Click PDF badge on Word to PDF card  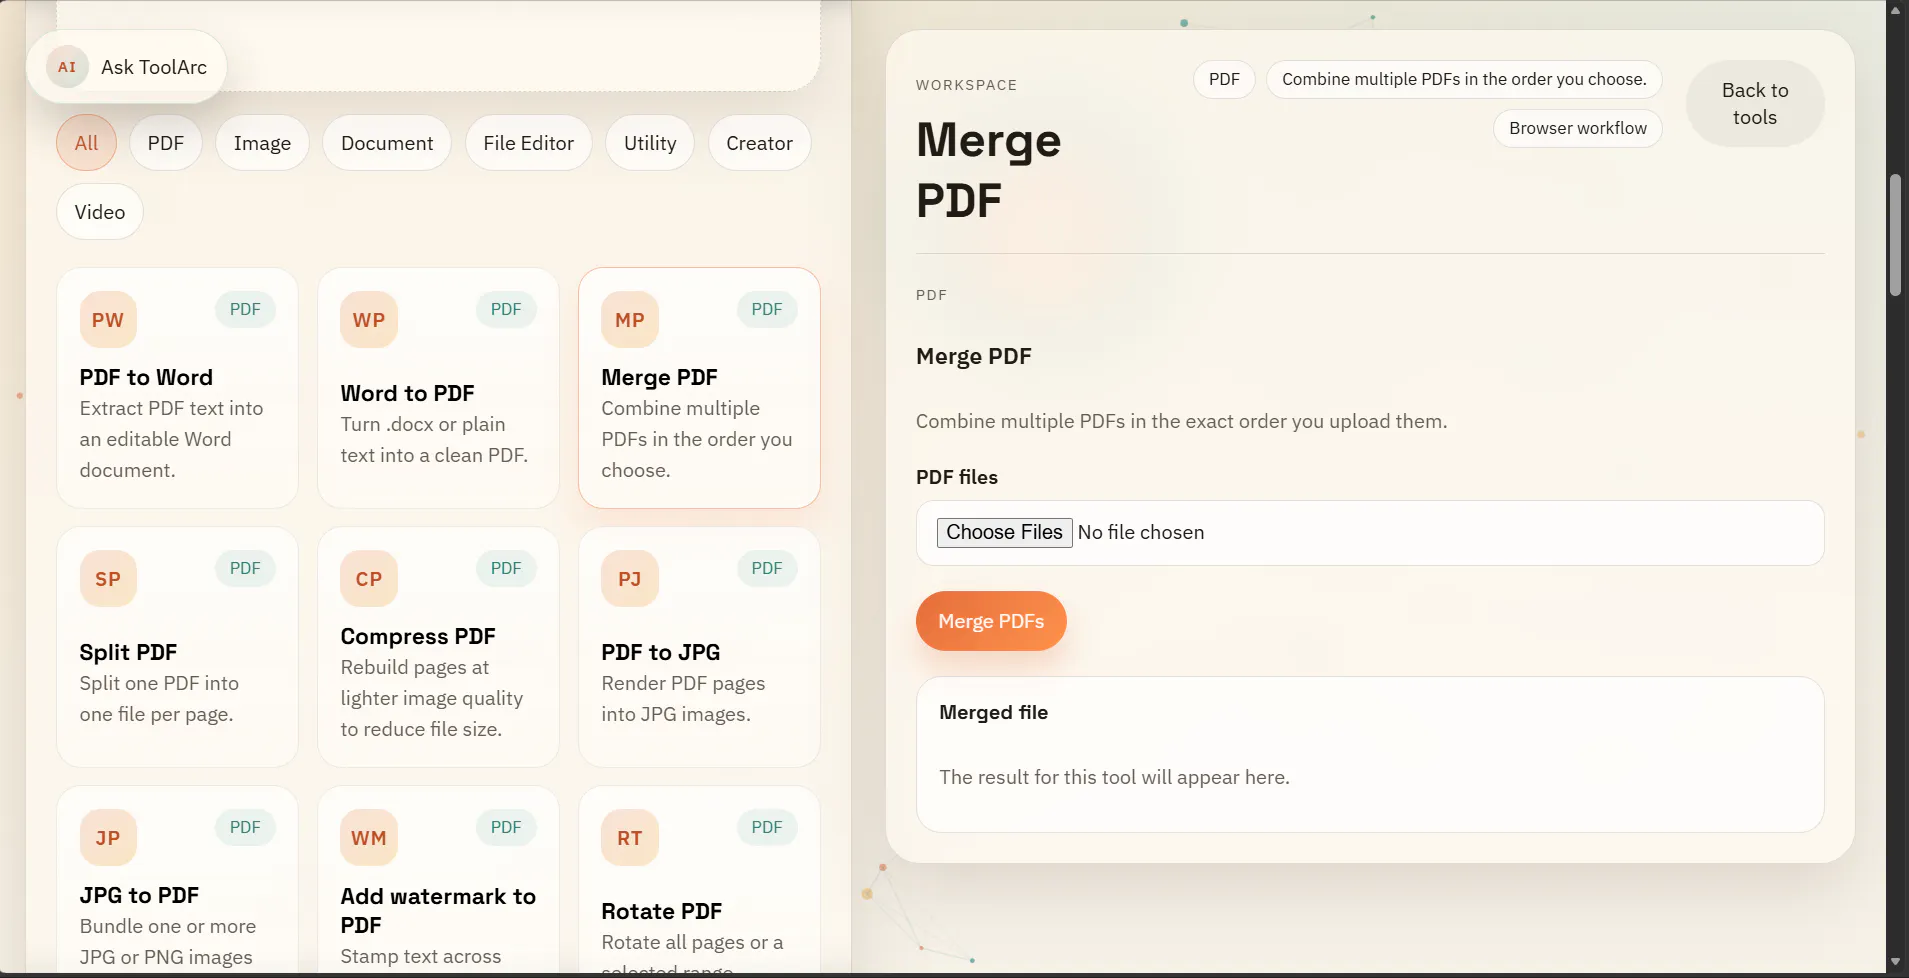coord(506,309)
